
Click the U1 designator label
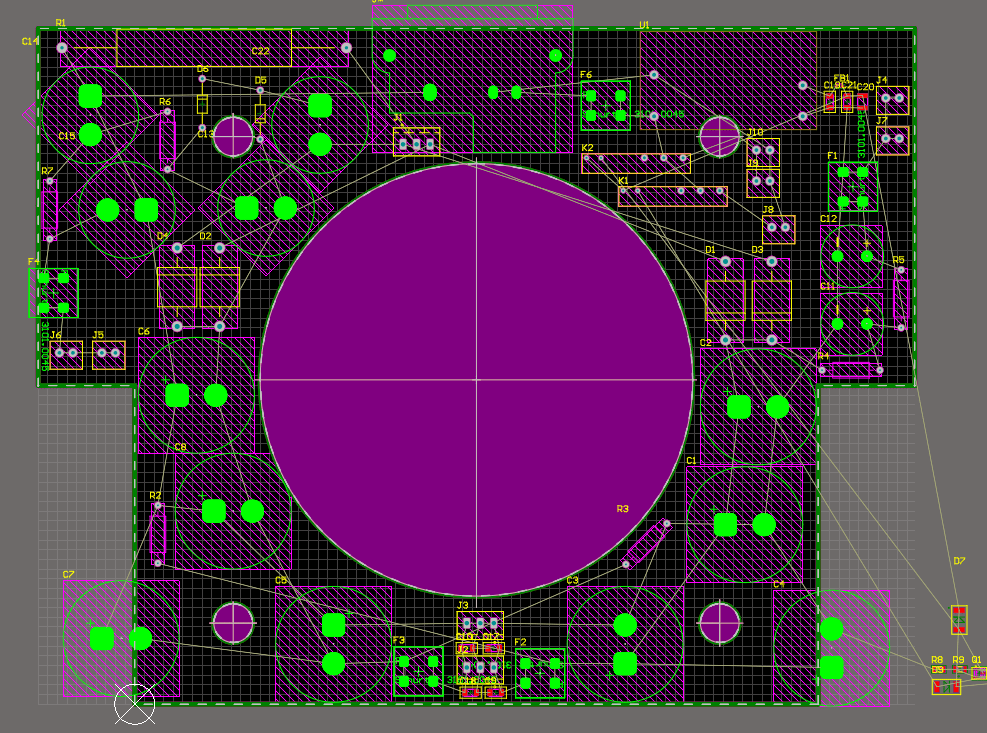click(x=644, y=25)
